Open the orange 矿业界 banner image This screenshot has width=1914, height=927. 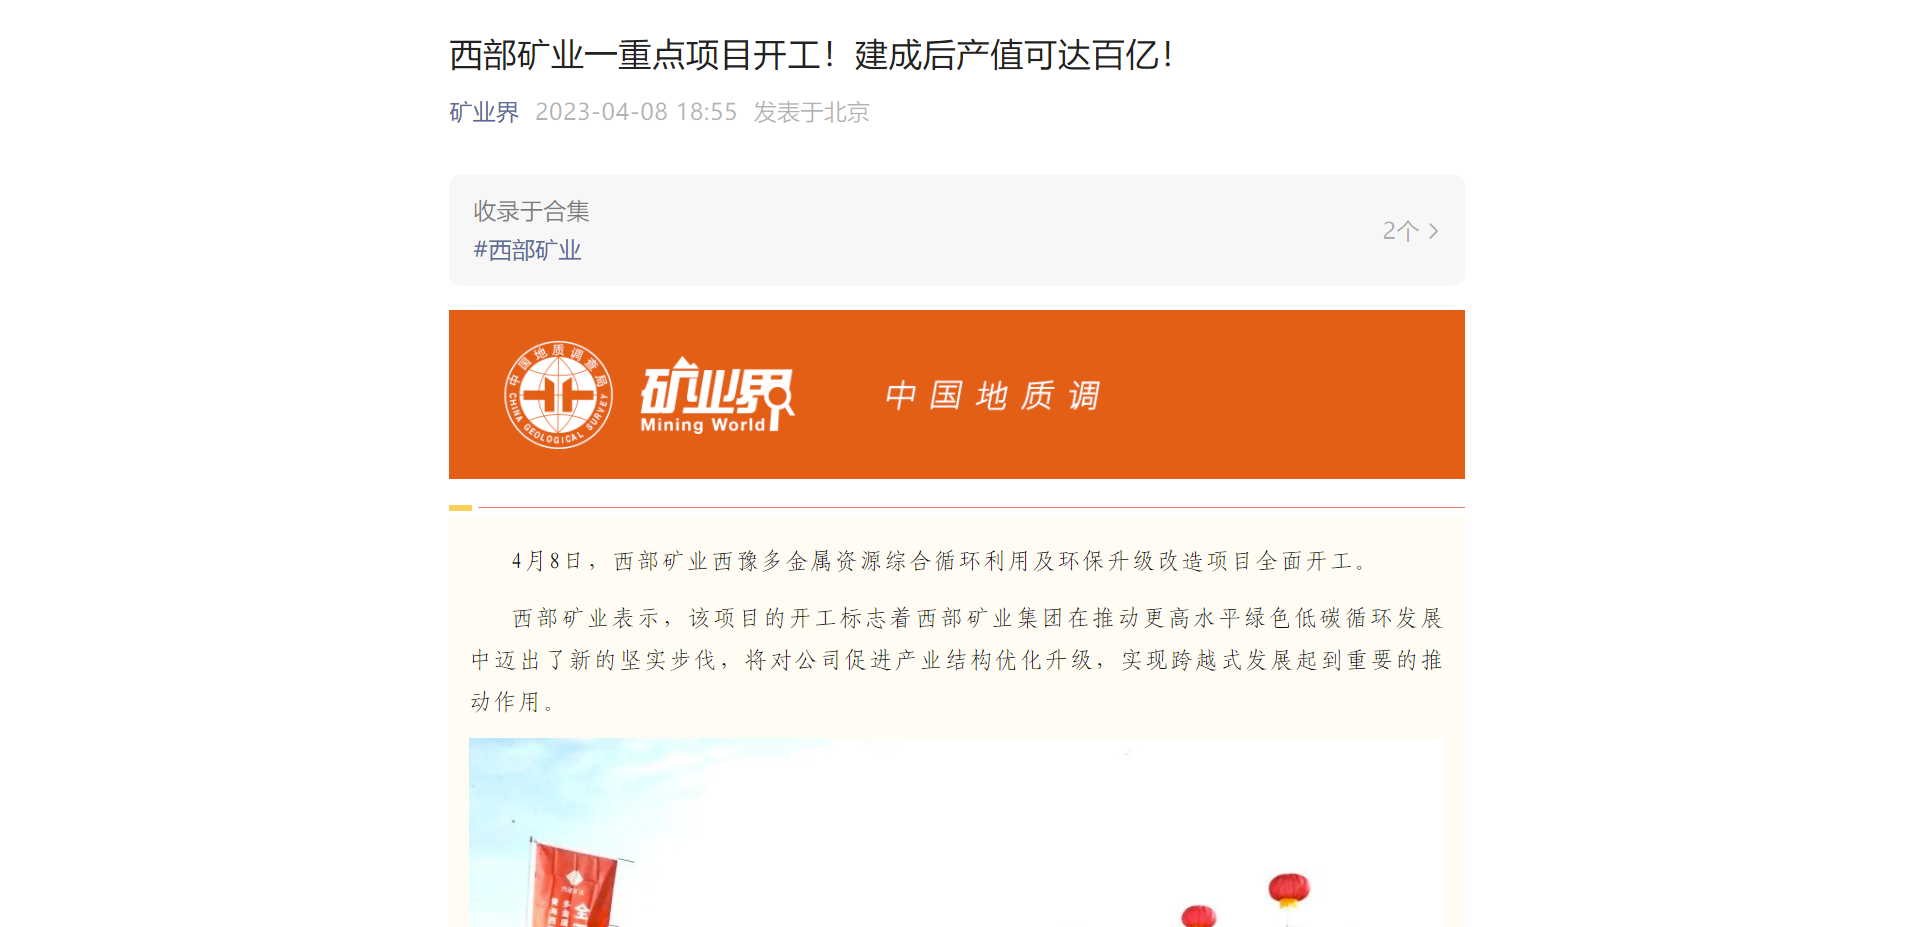click(957, 394)
